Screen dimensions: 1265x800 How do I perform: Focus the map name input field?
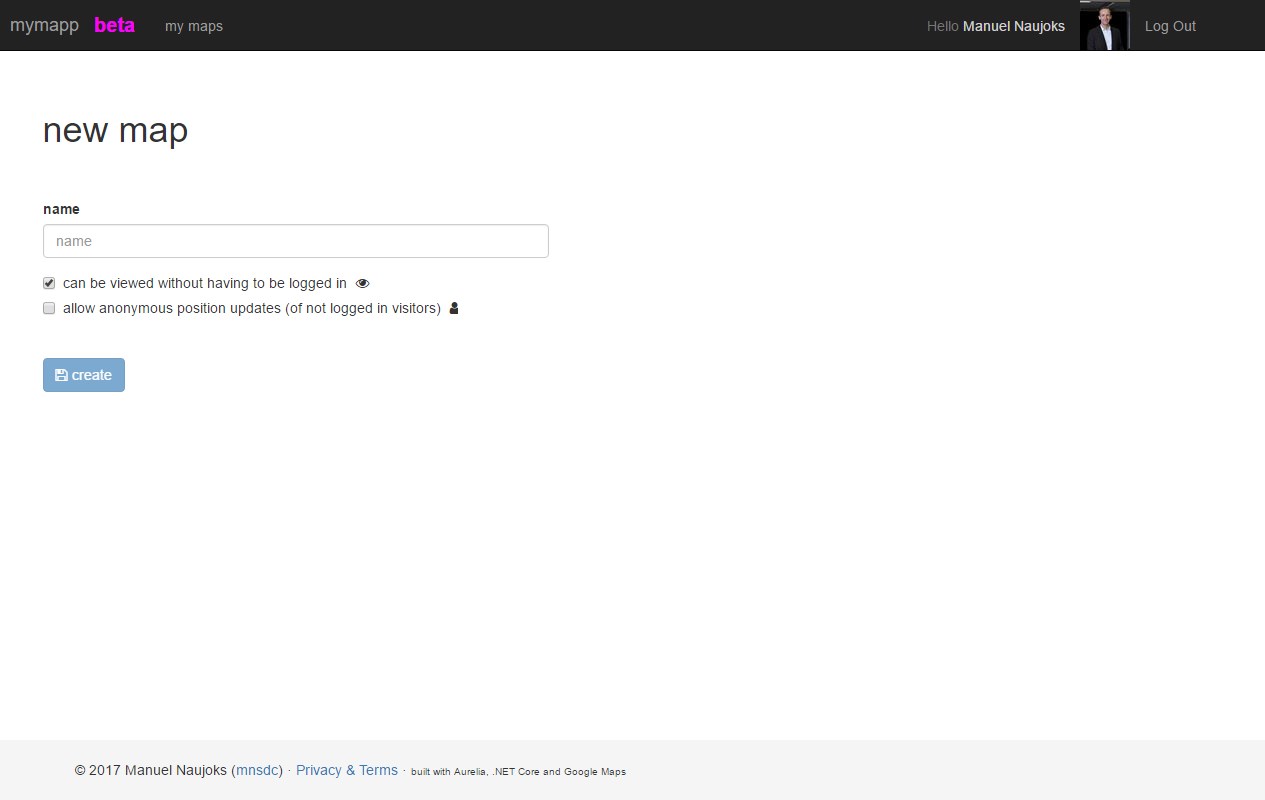[296, 241]
